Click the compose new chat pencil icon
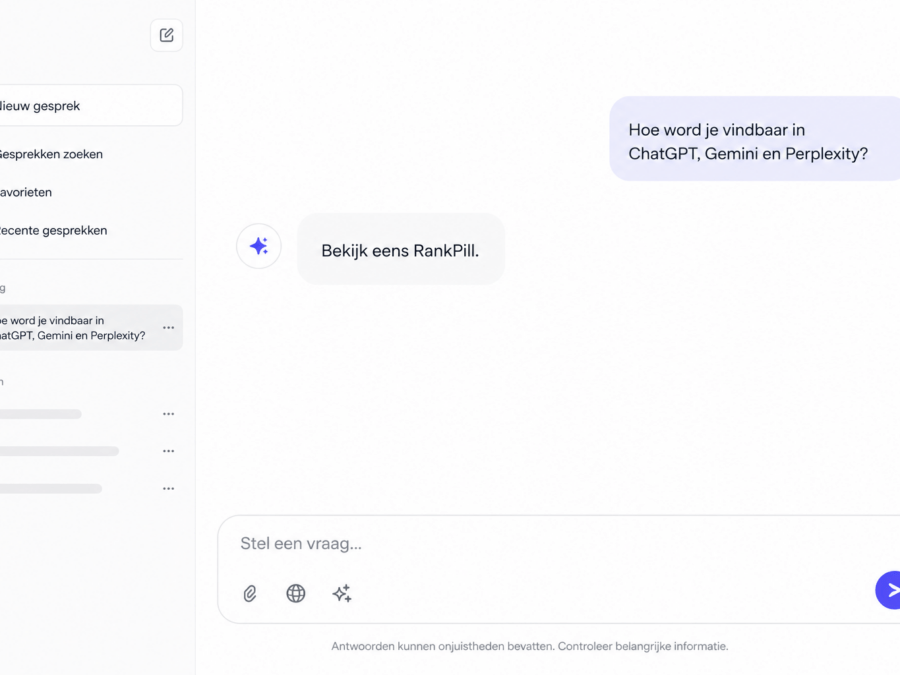The image size is (900, 675). click(166, 35)
